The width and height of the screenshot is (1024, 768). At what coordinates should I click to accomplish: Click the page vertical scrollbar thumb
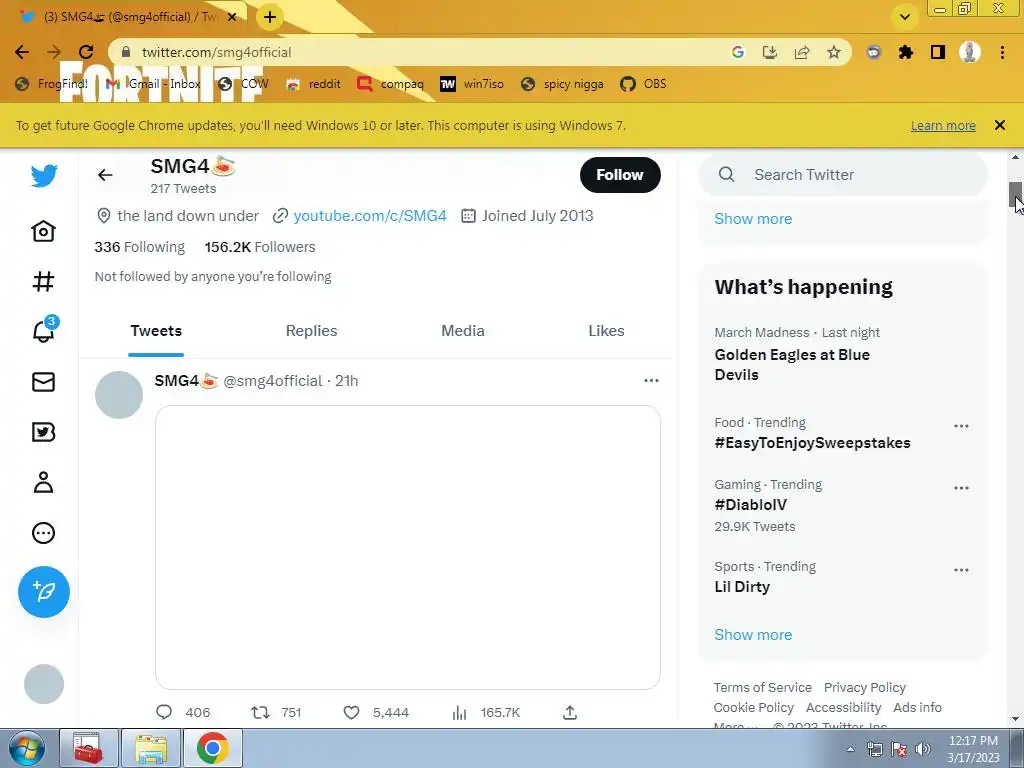(x=1016, y=195)
